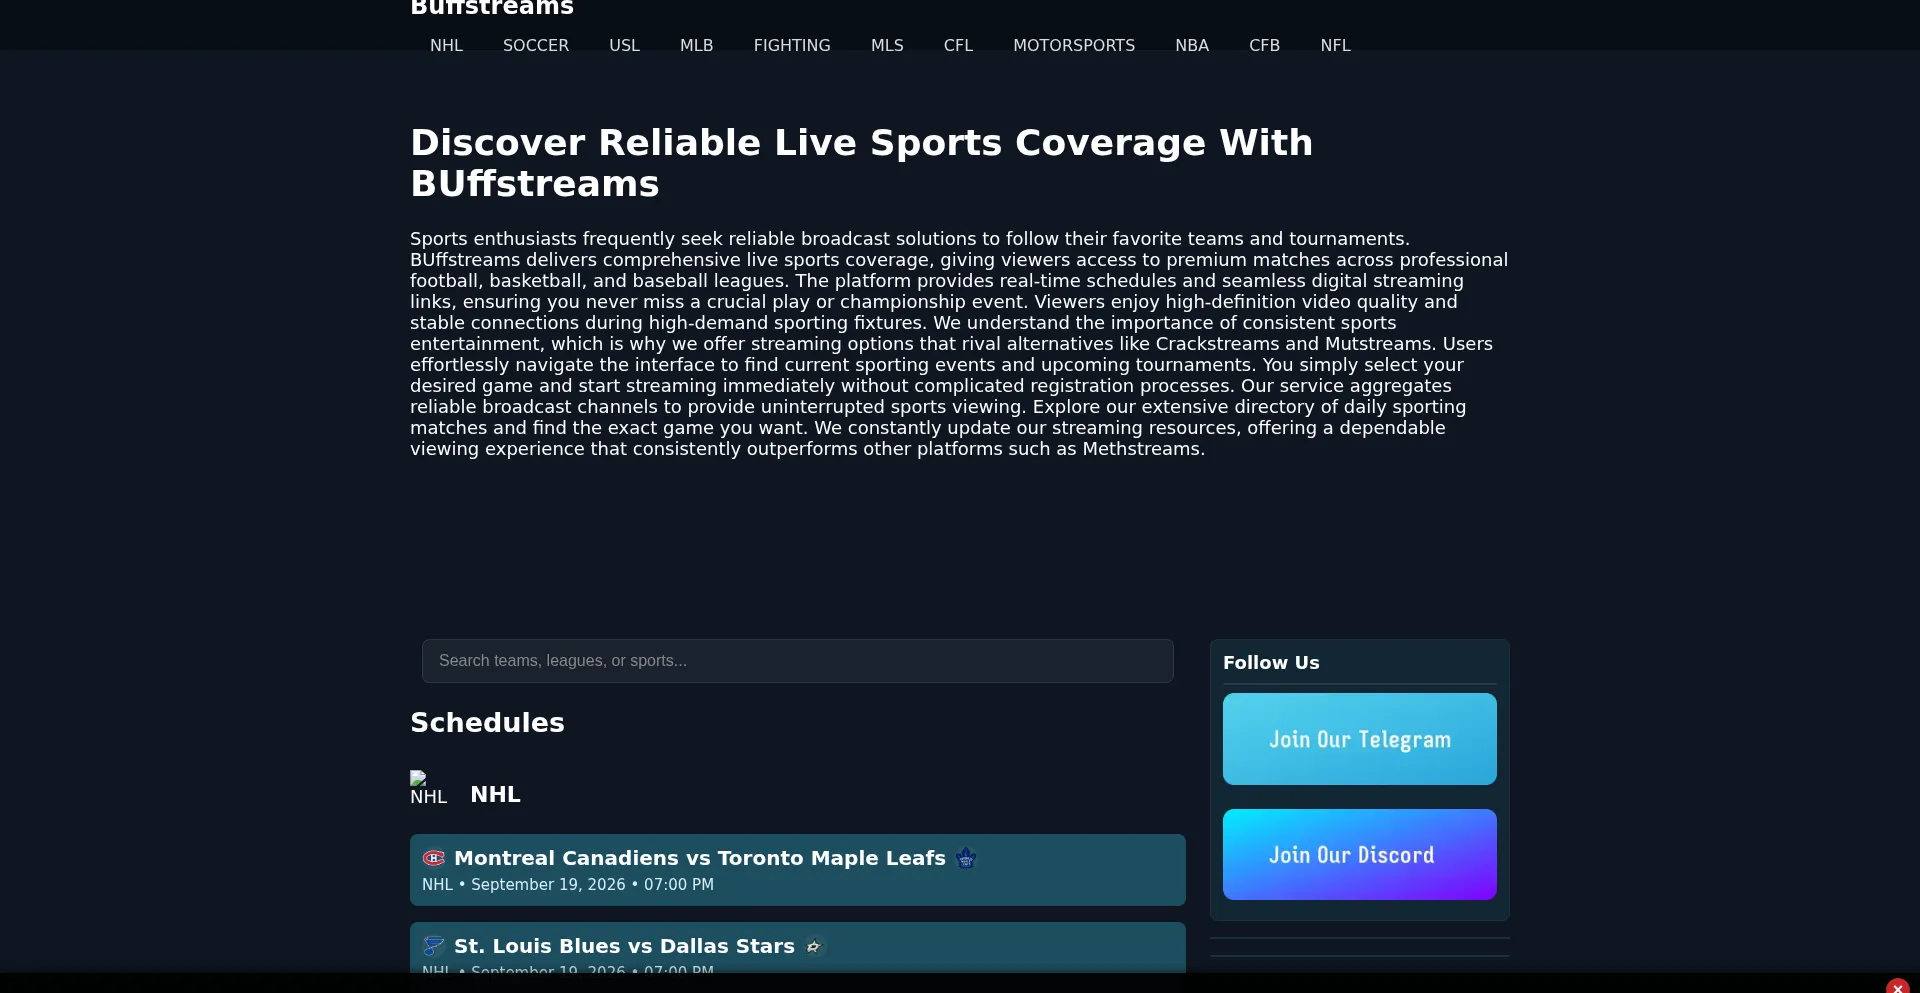The width and height of the screenshot is (1920, 993).
Task: Click the Join Our Discord button
Action: [1360, 855]
